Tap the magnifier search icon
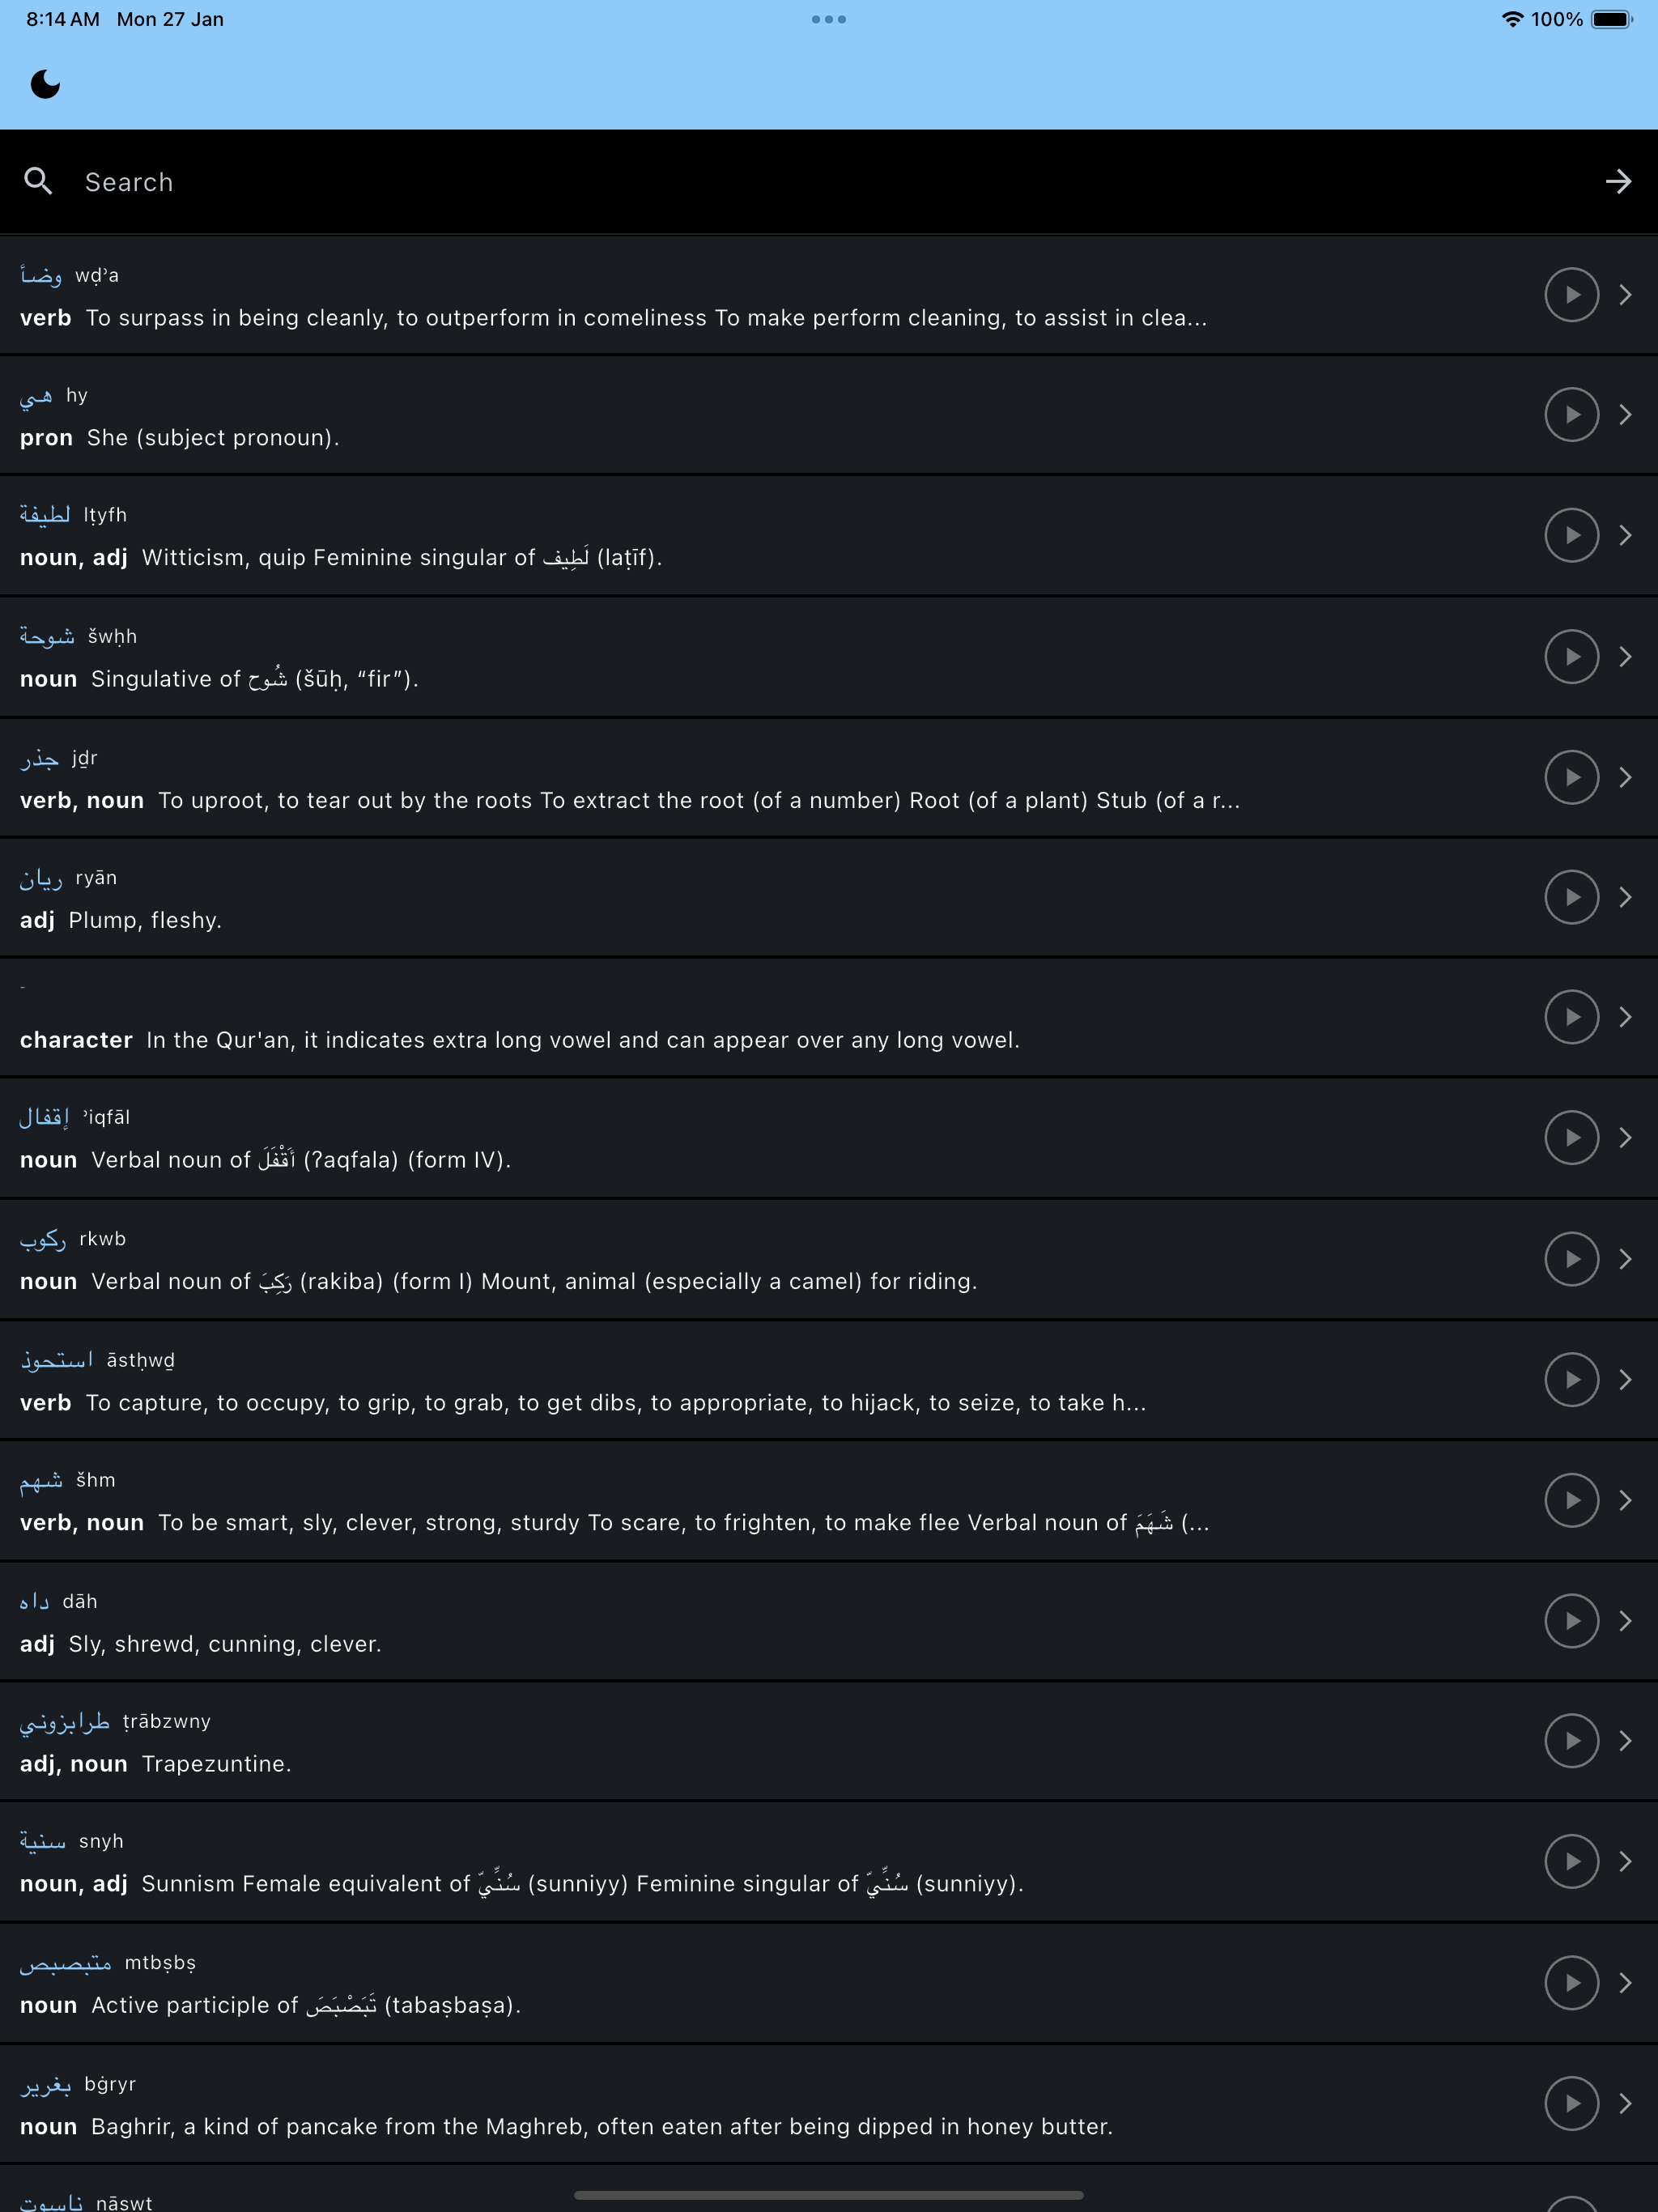This screenshot has height=2212, width=1658. coord(38,181)
